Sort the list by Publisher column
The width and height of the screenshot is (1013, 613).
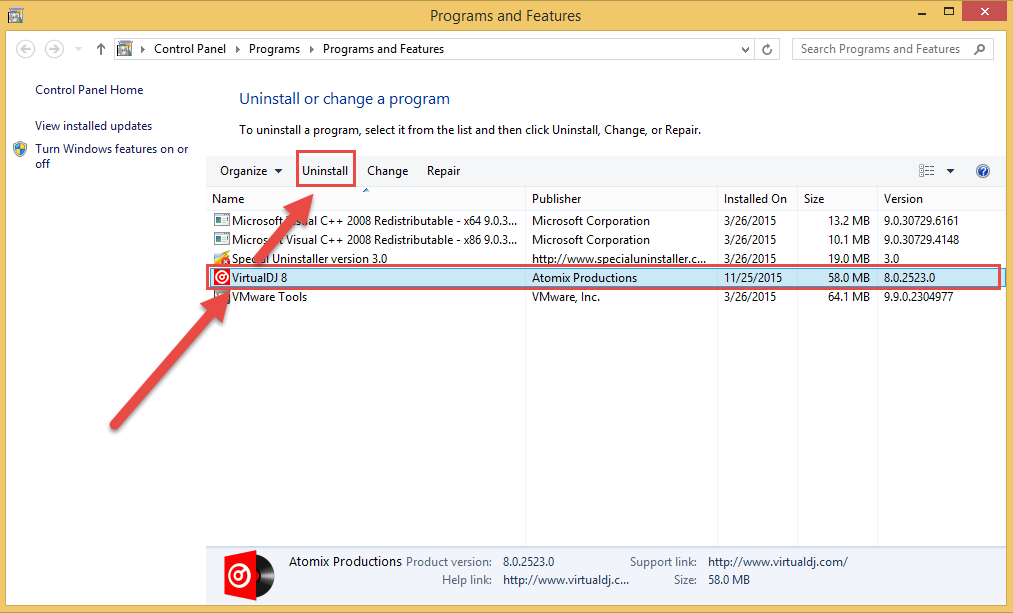(621, 199)
